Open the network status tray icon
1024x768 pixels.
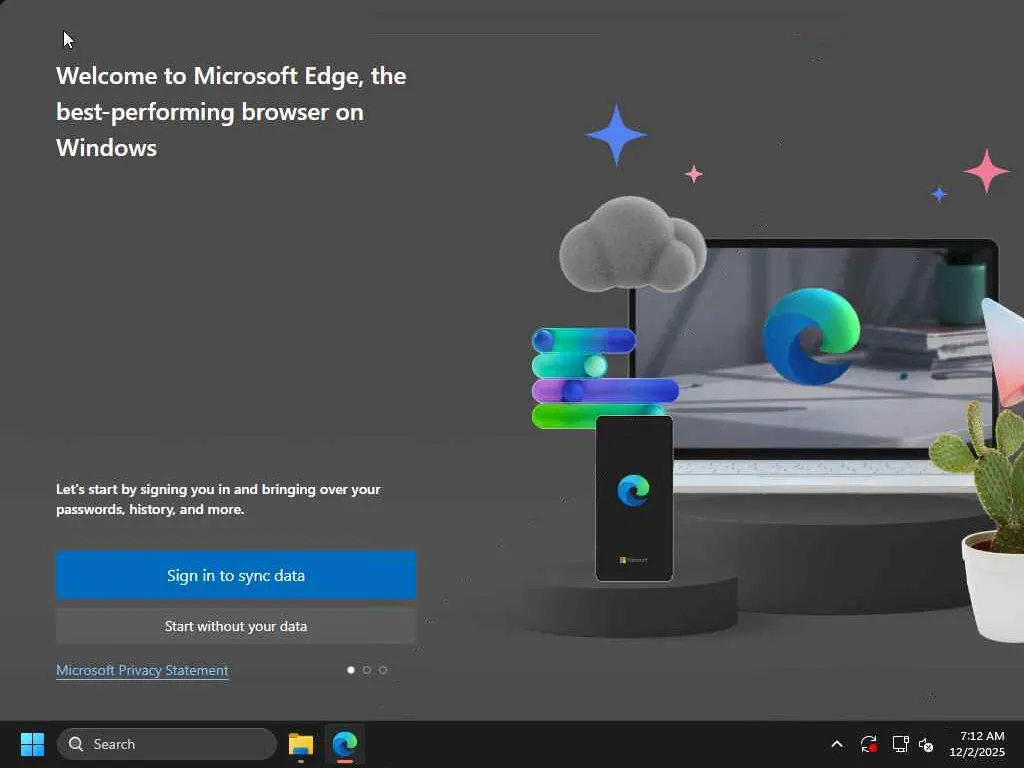[901, 744]
